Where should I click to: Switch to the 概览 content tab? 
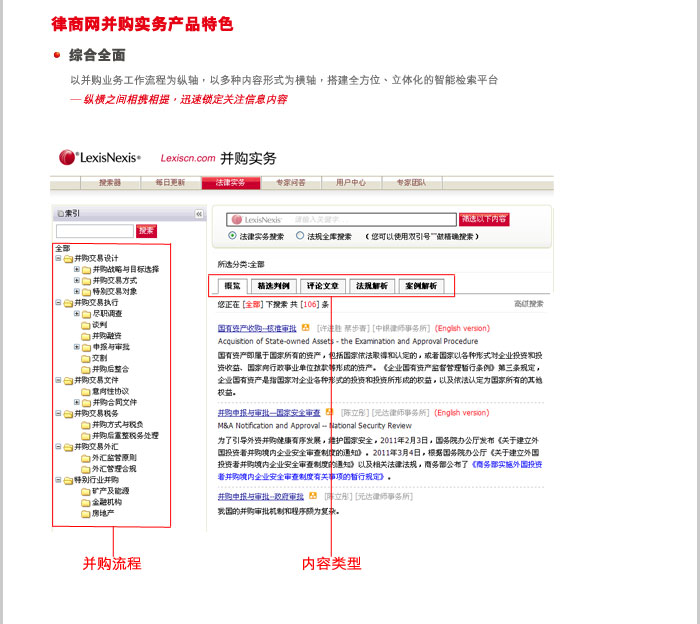click(232, 286)
